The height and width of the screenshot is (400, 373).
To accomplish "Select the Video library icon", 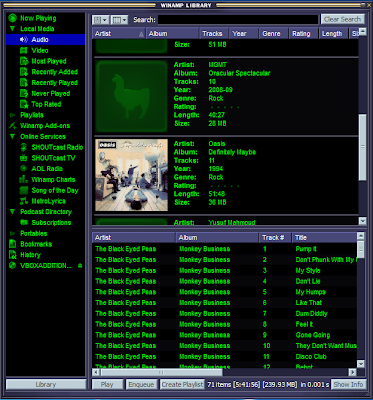I will [23, 50].
